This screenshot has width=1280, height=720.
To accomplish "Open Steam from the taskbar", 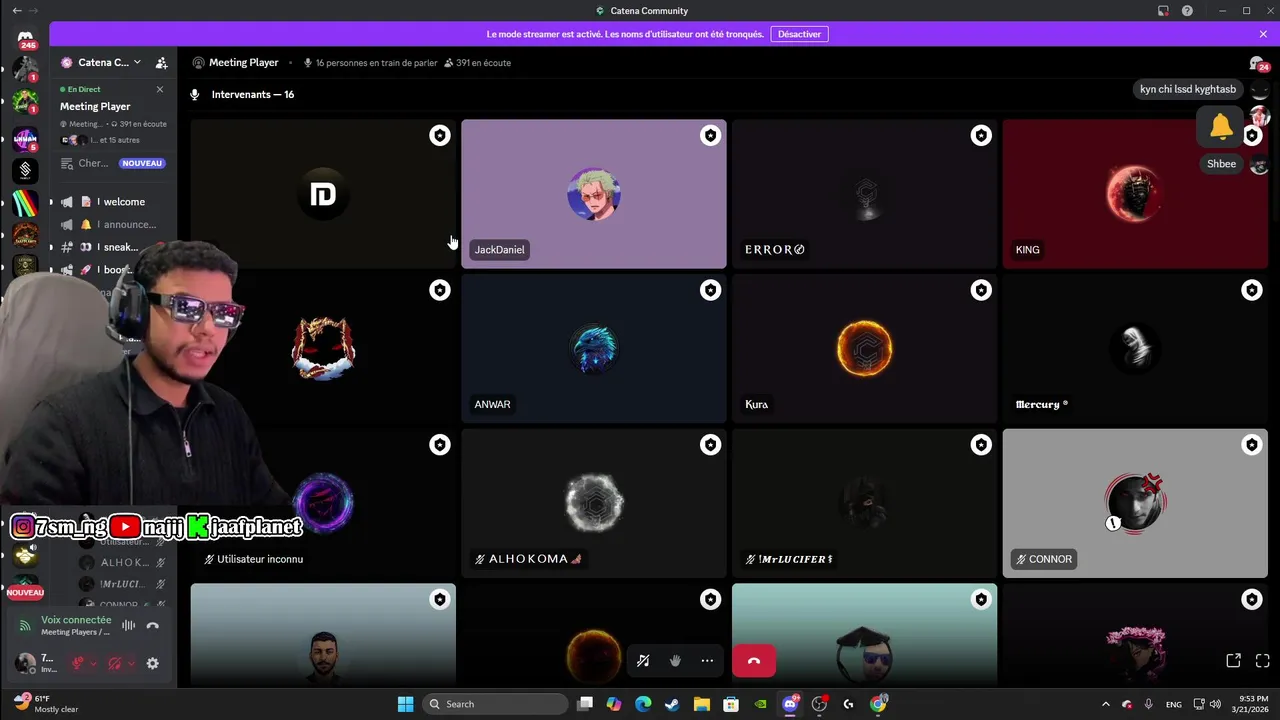I will [672, 704].
